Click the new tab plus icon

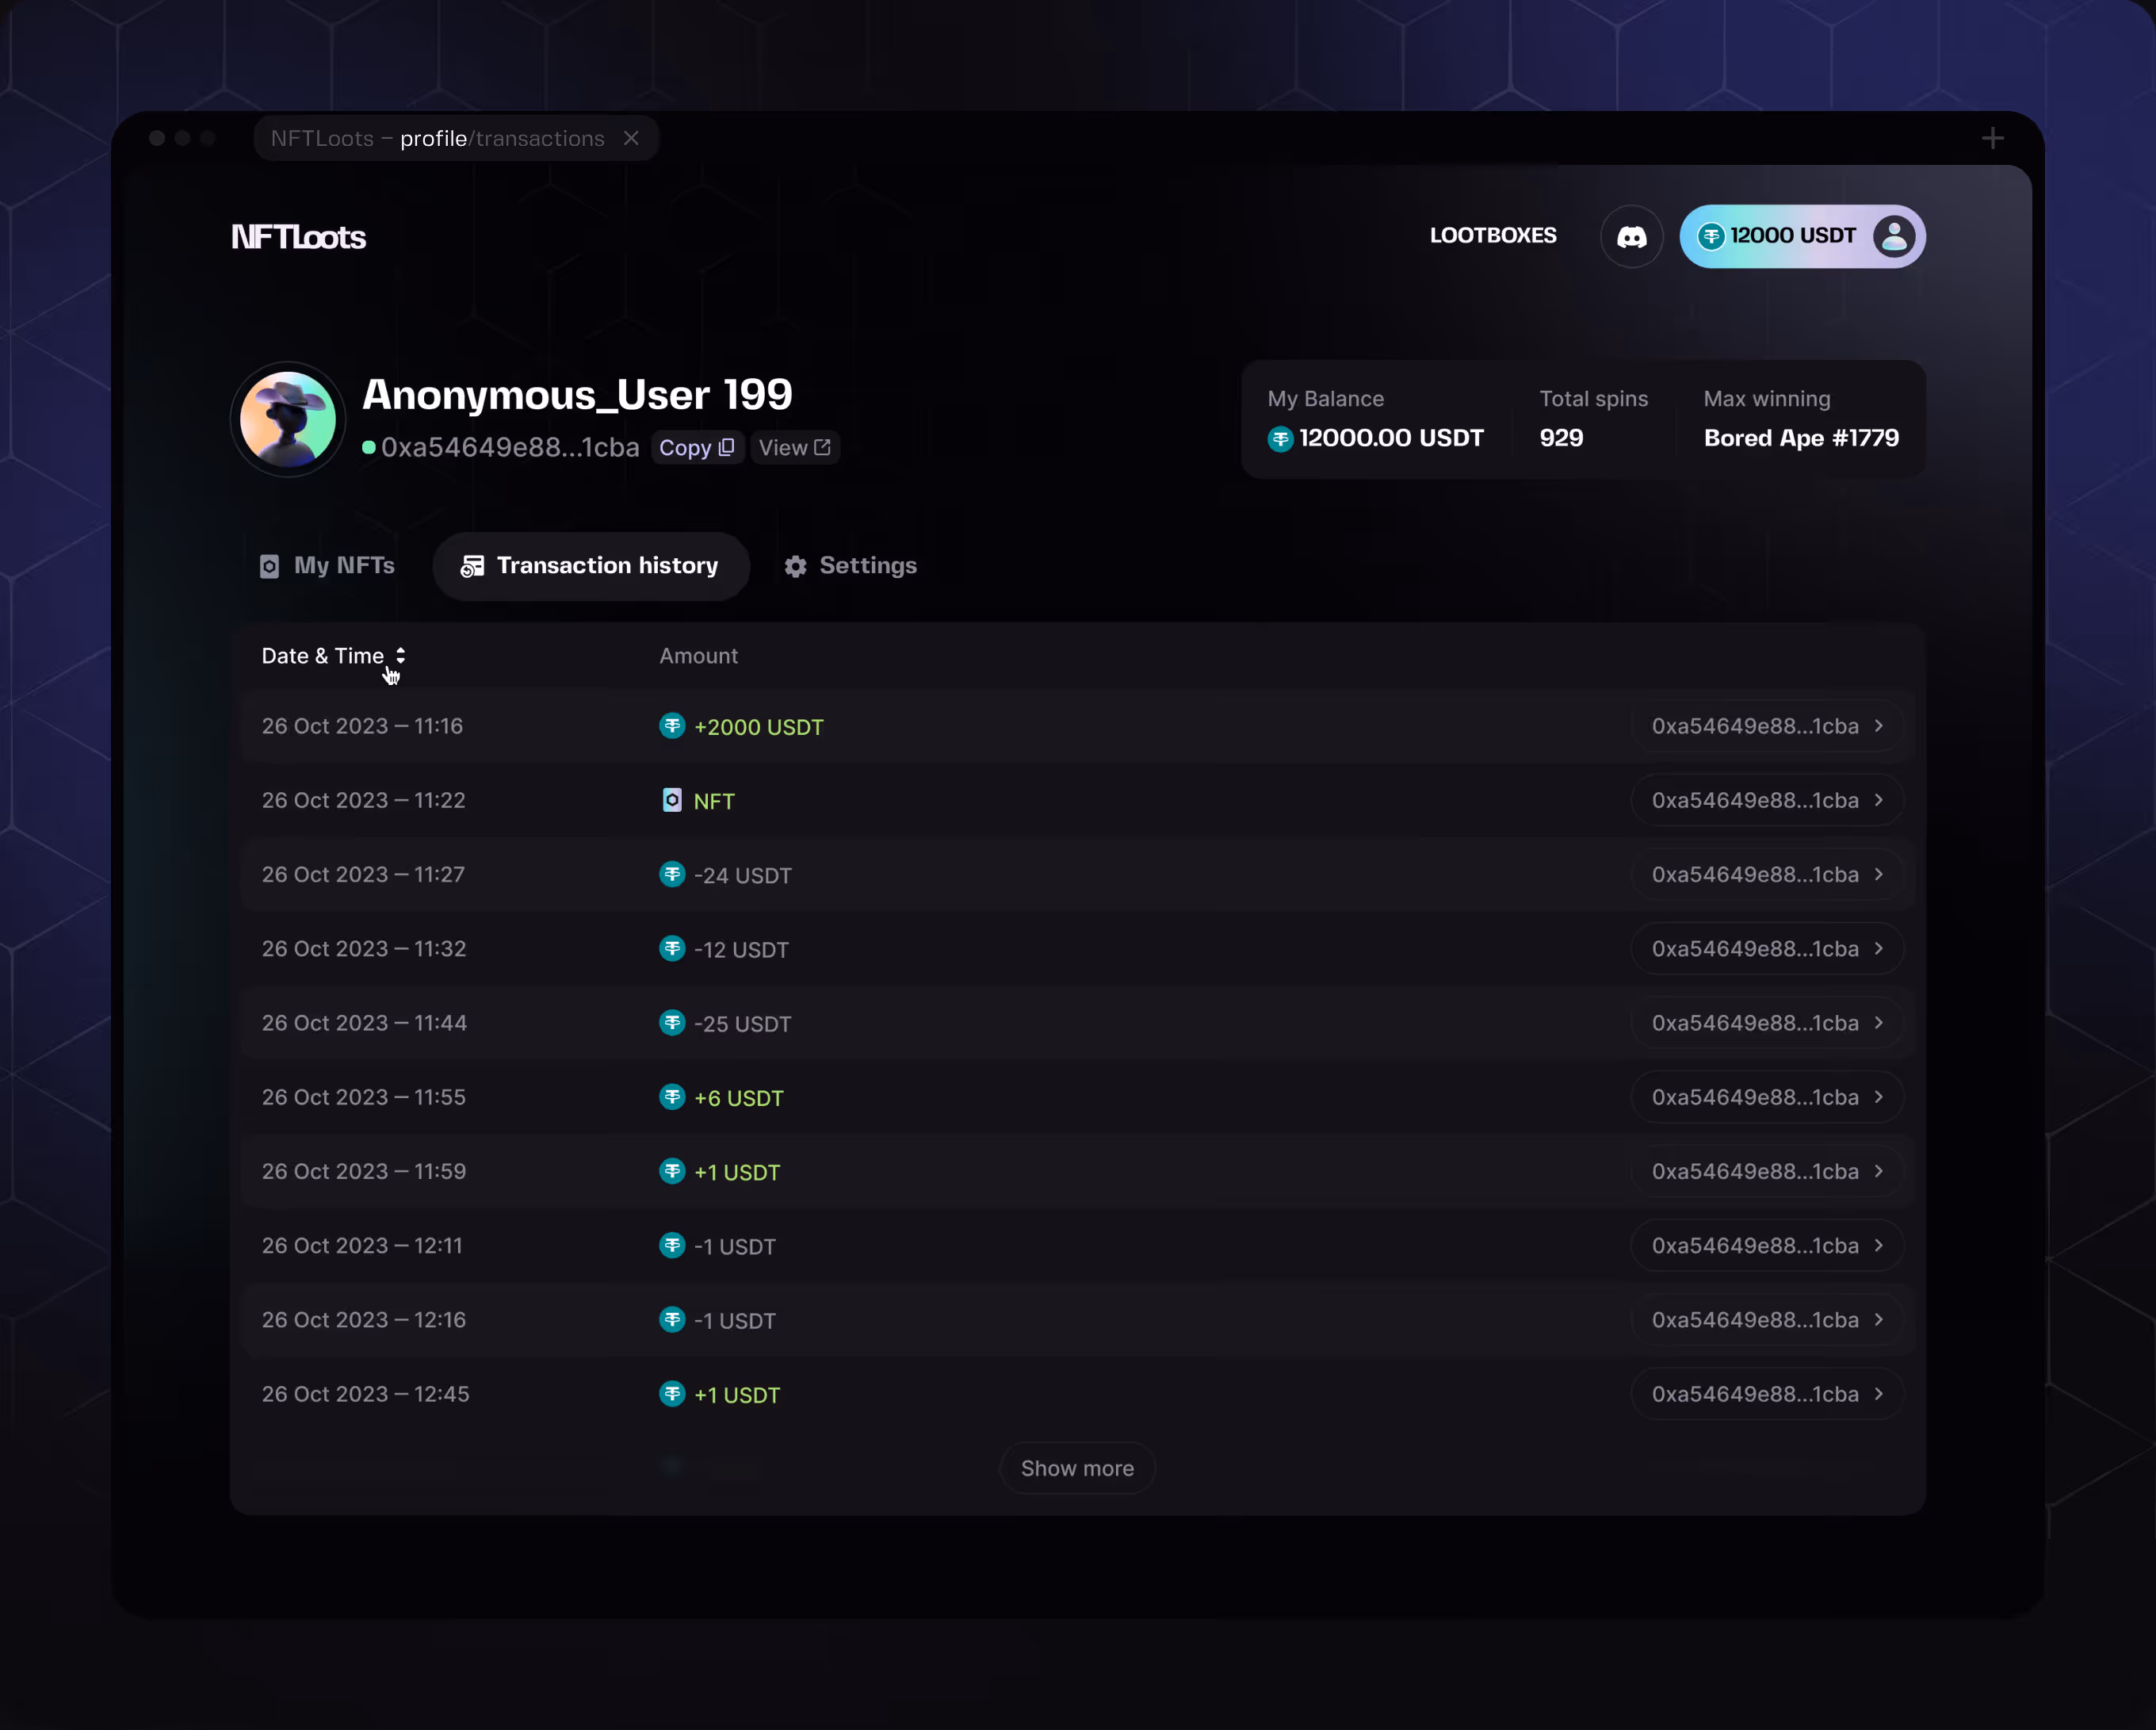point(1992,138)
